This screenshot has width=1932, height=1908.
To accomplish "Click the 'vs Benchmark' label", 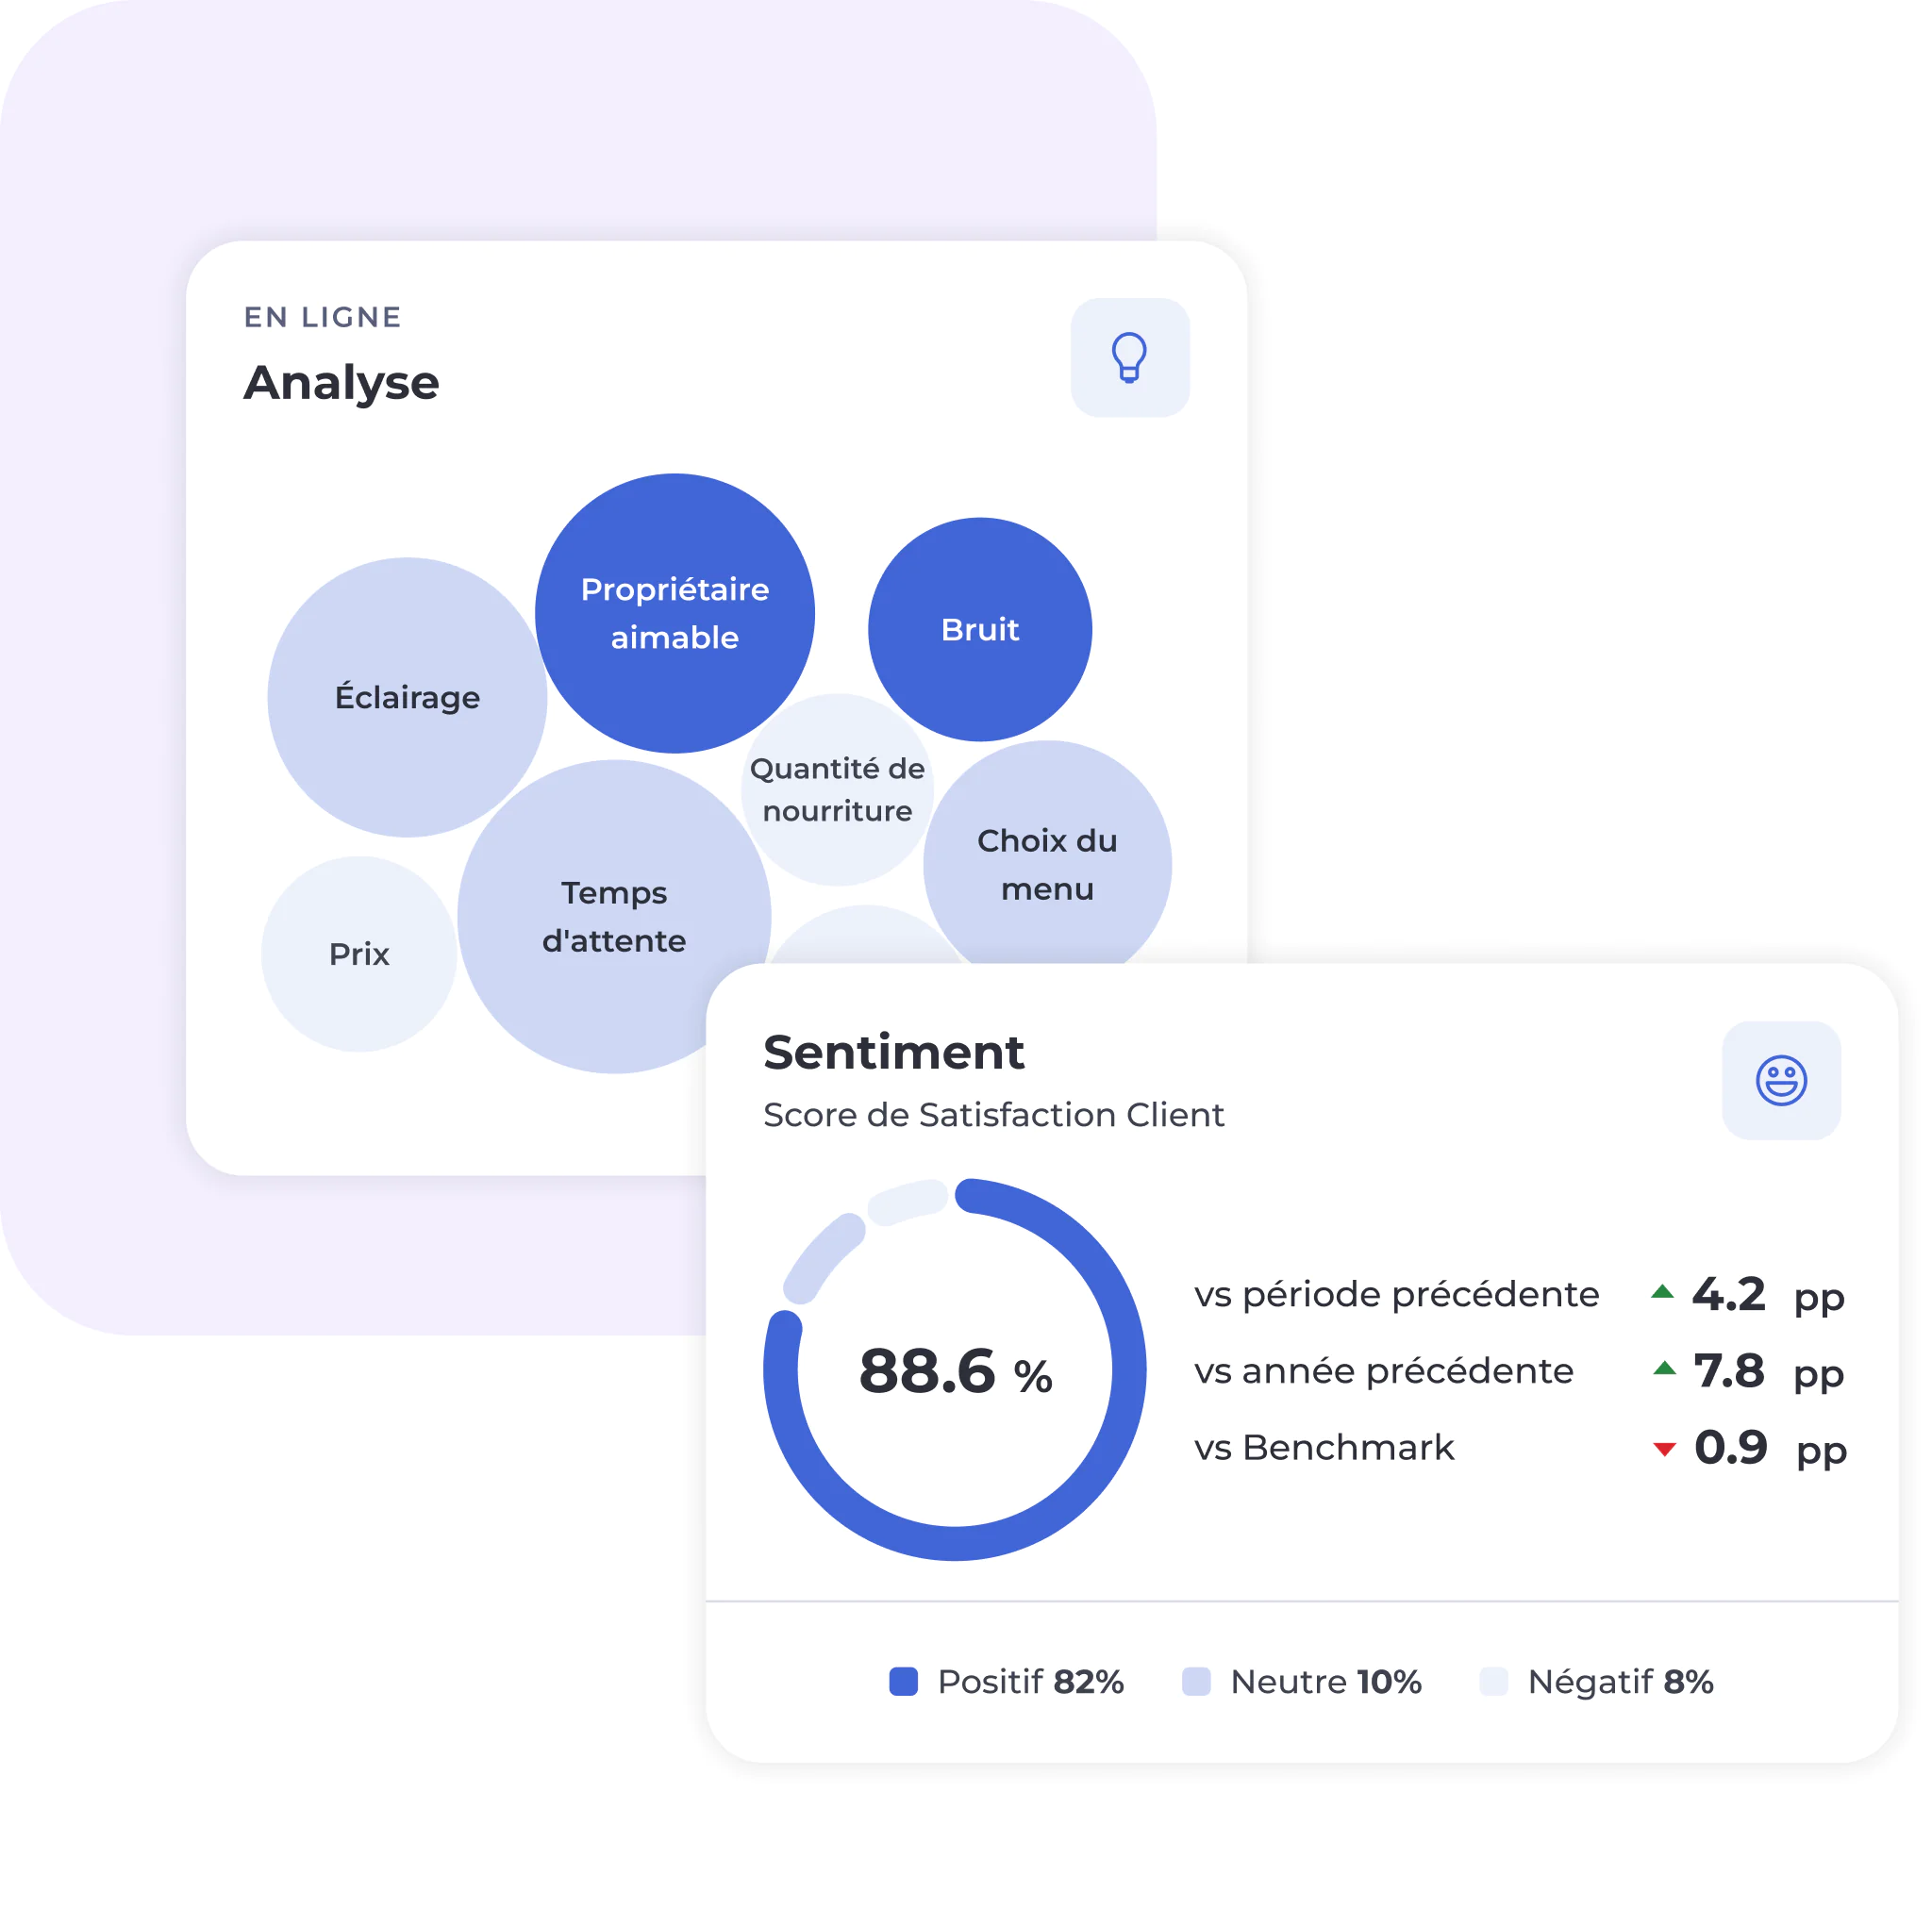I will 1324,1447.
